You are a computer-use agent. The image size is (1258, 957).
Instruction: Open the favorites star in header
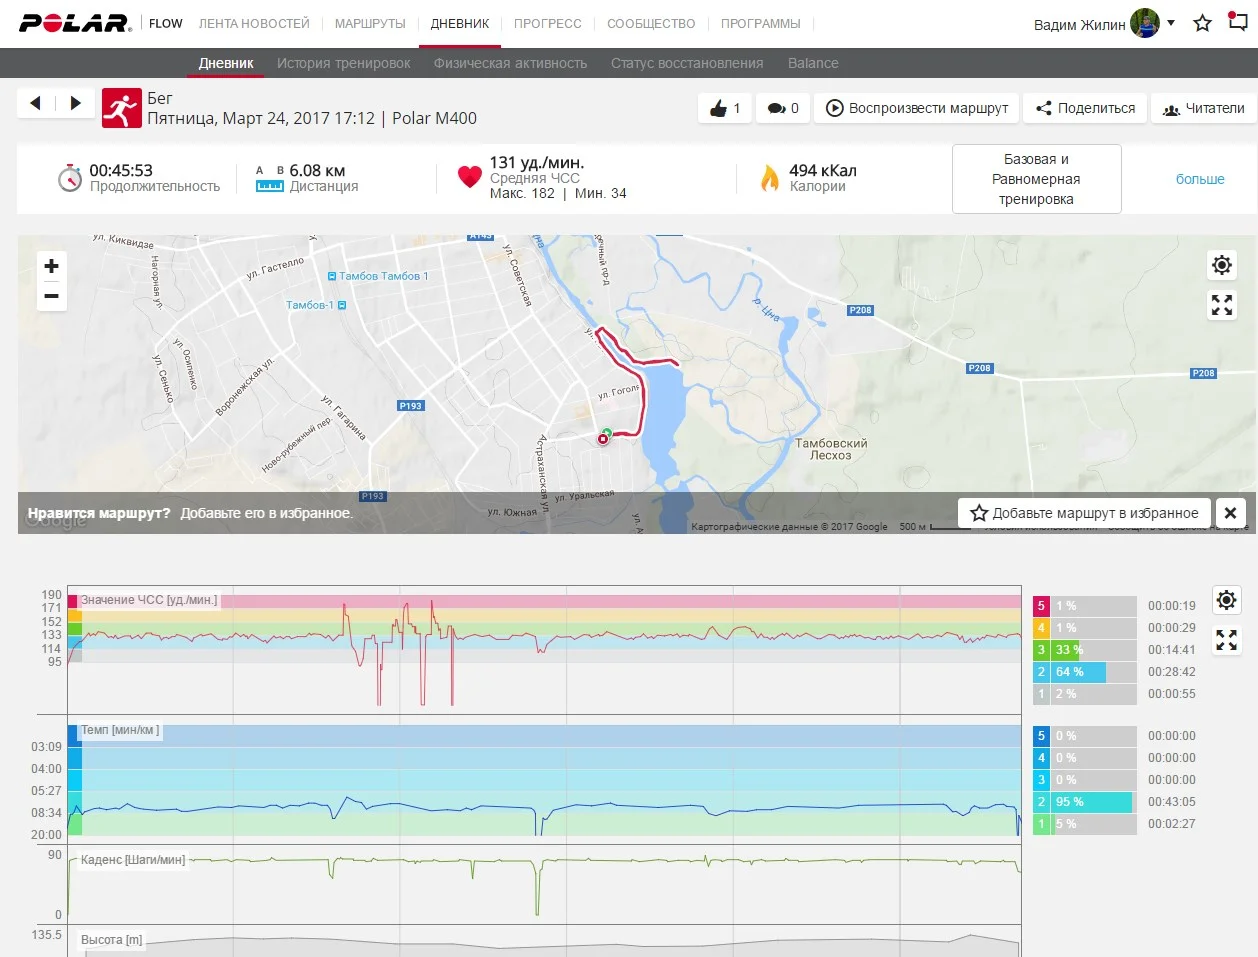point(1202,23)
